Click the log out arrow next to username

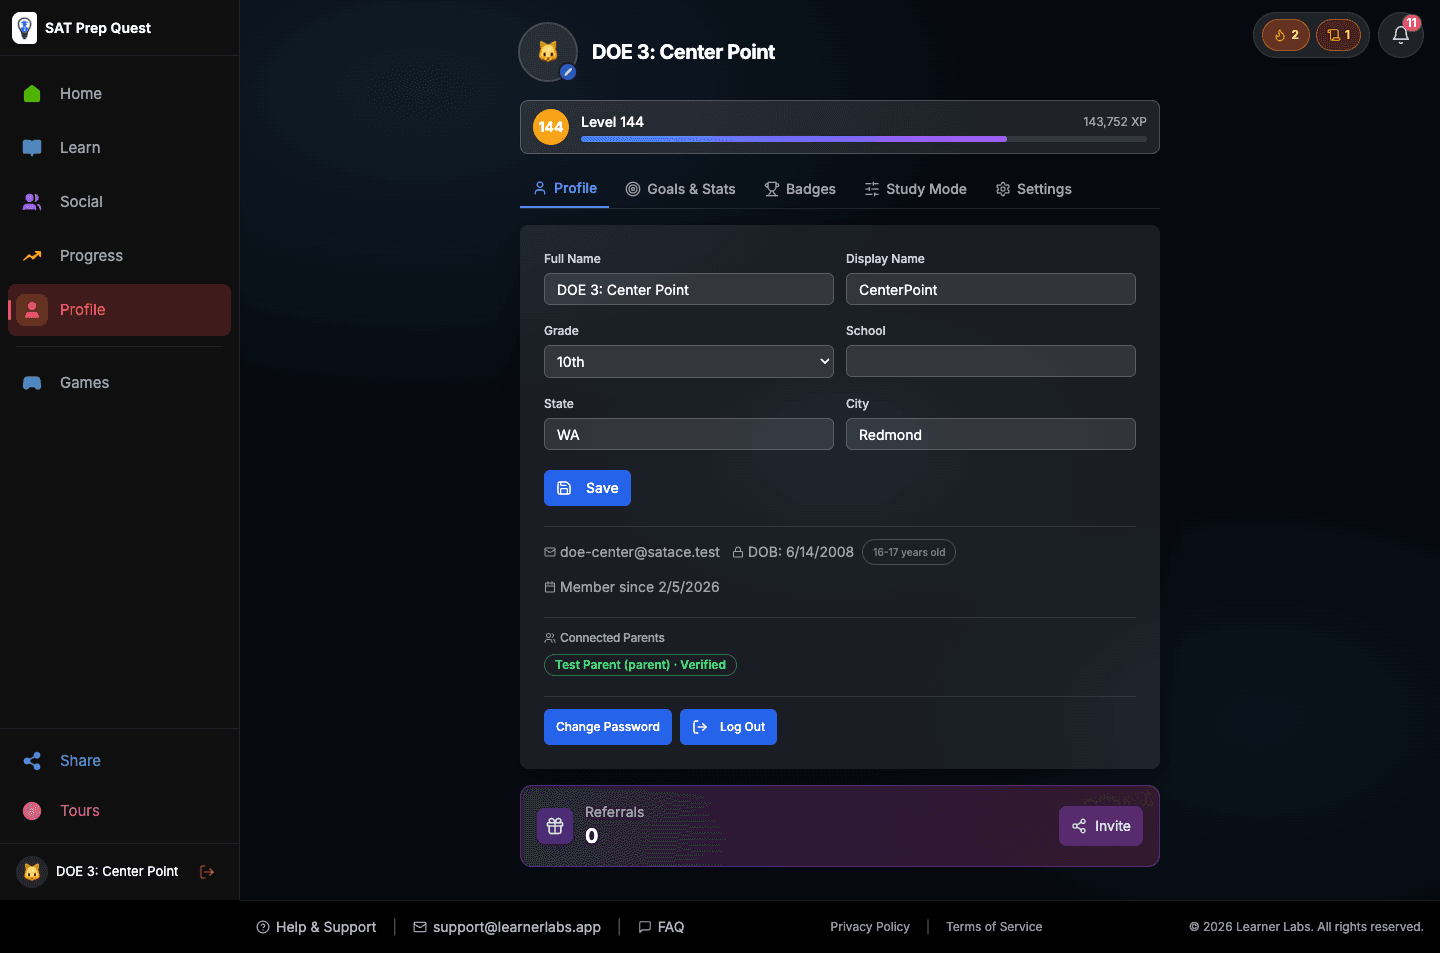[207, 871]
